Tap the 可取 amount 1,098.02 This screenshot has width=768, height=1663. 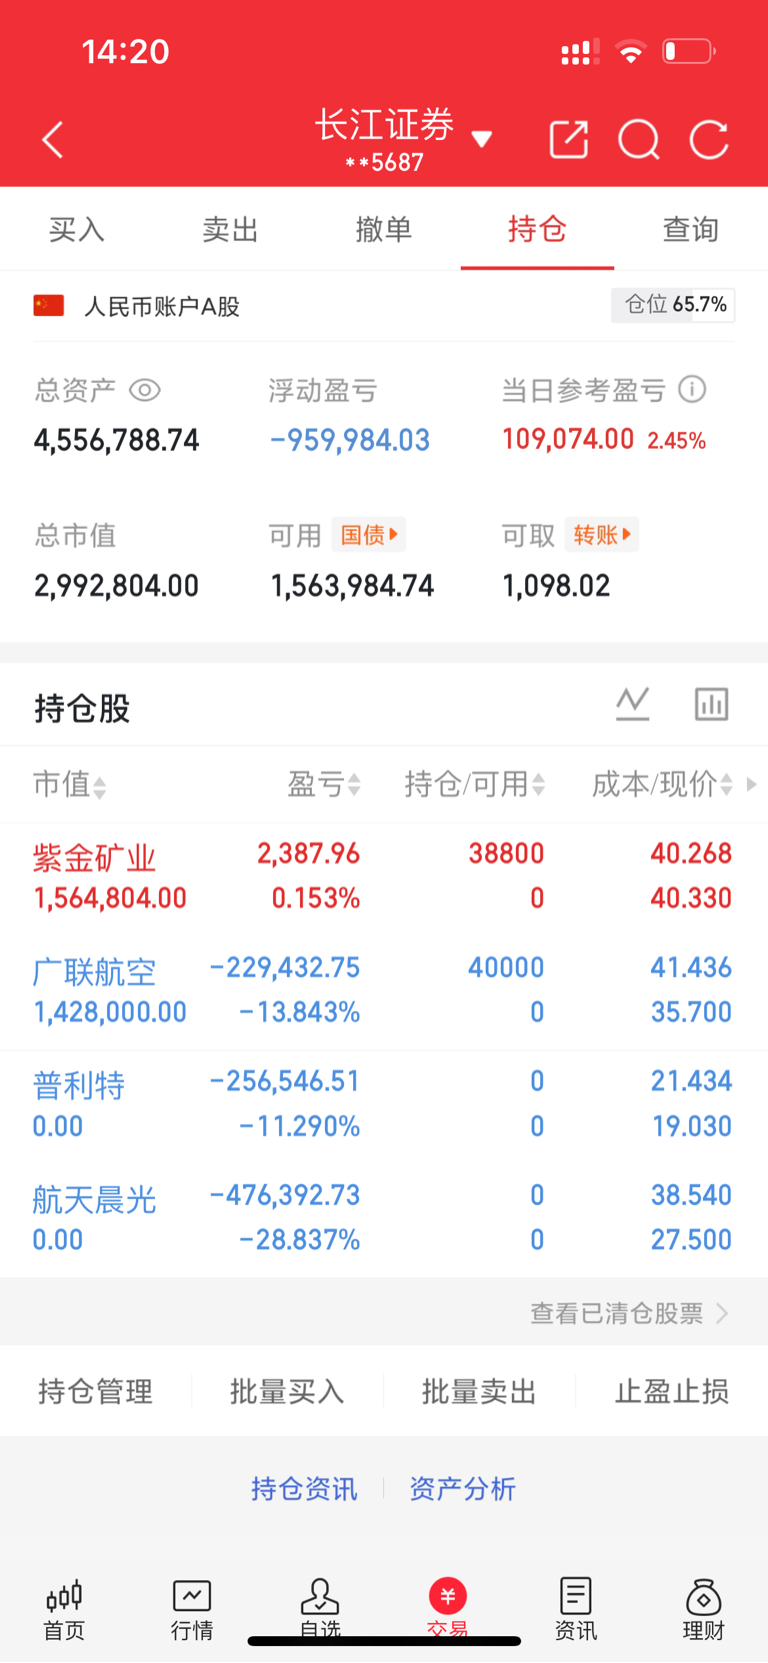(x=556, y=585)
